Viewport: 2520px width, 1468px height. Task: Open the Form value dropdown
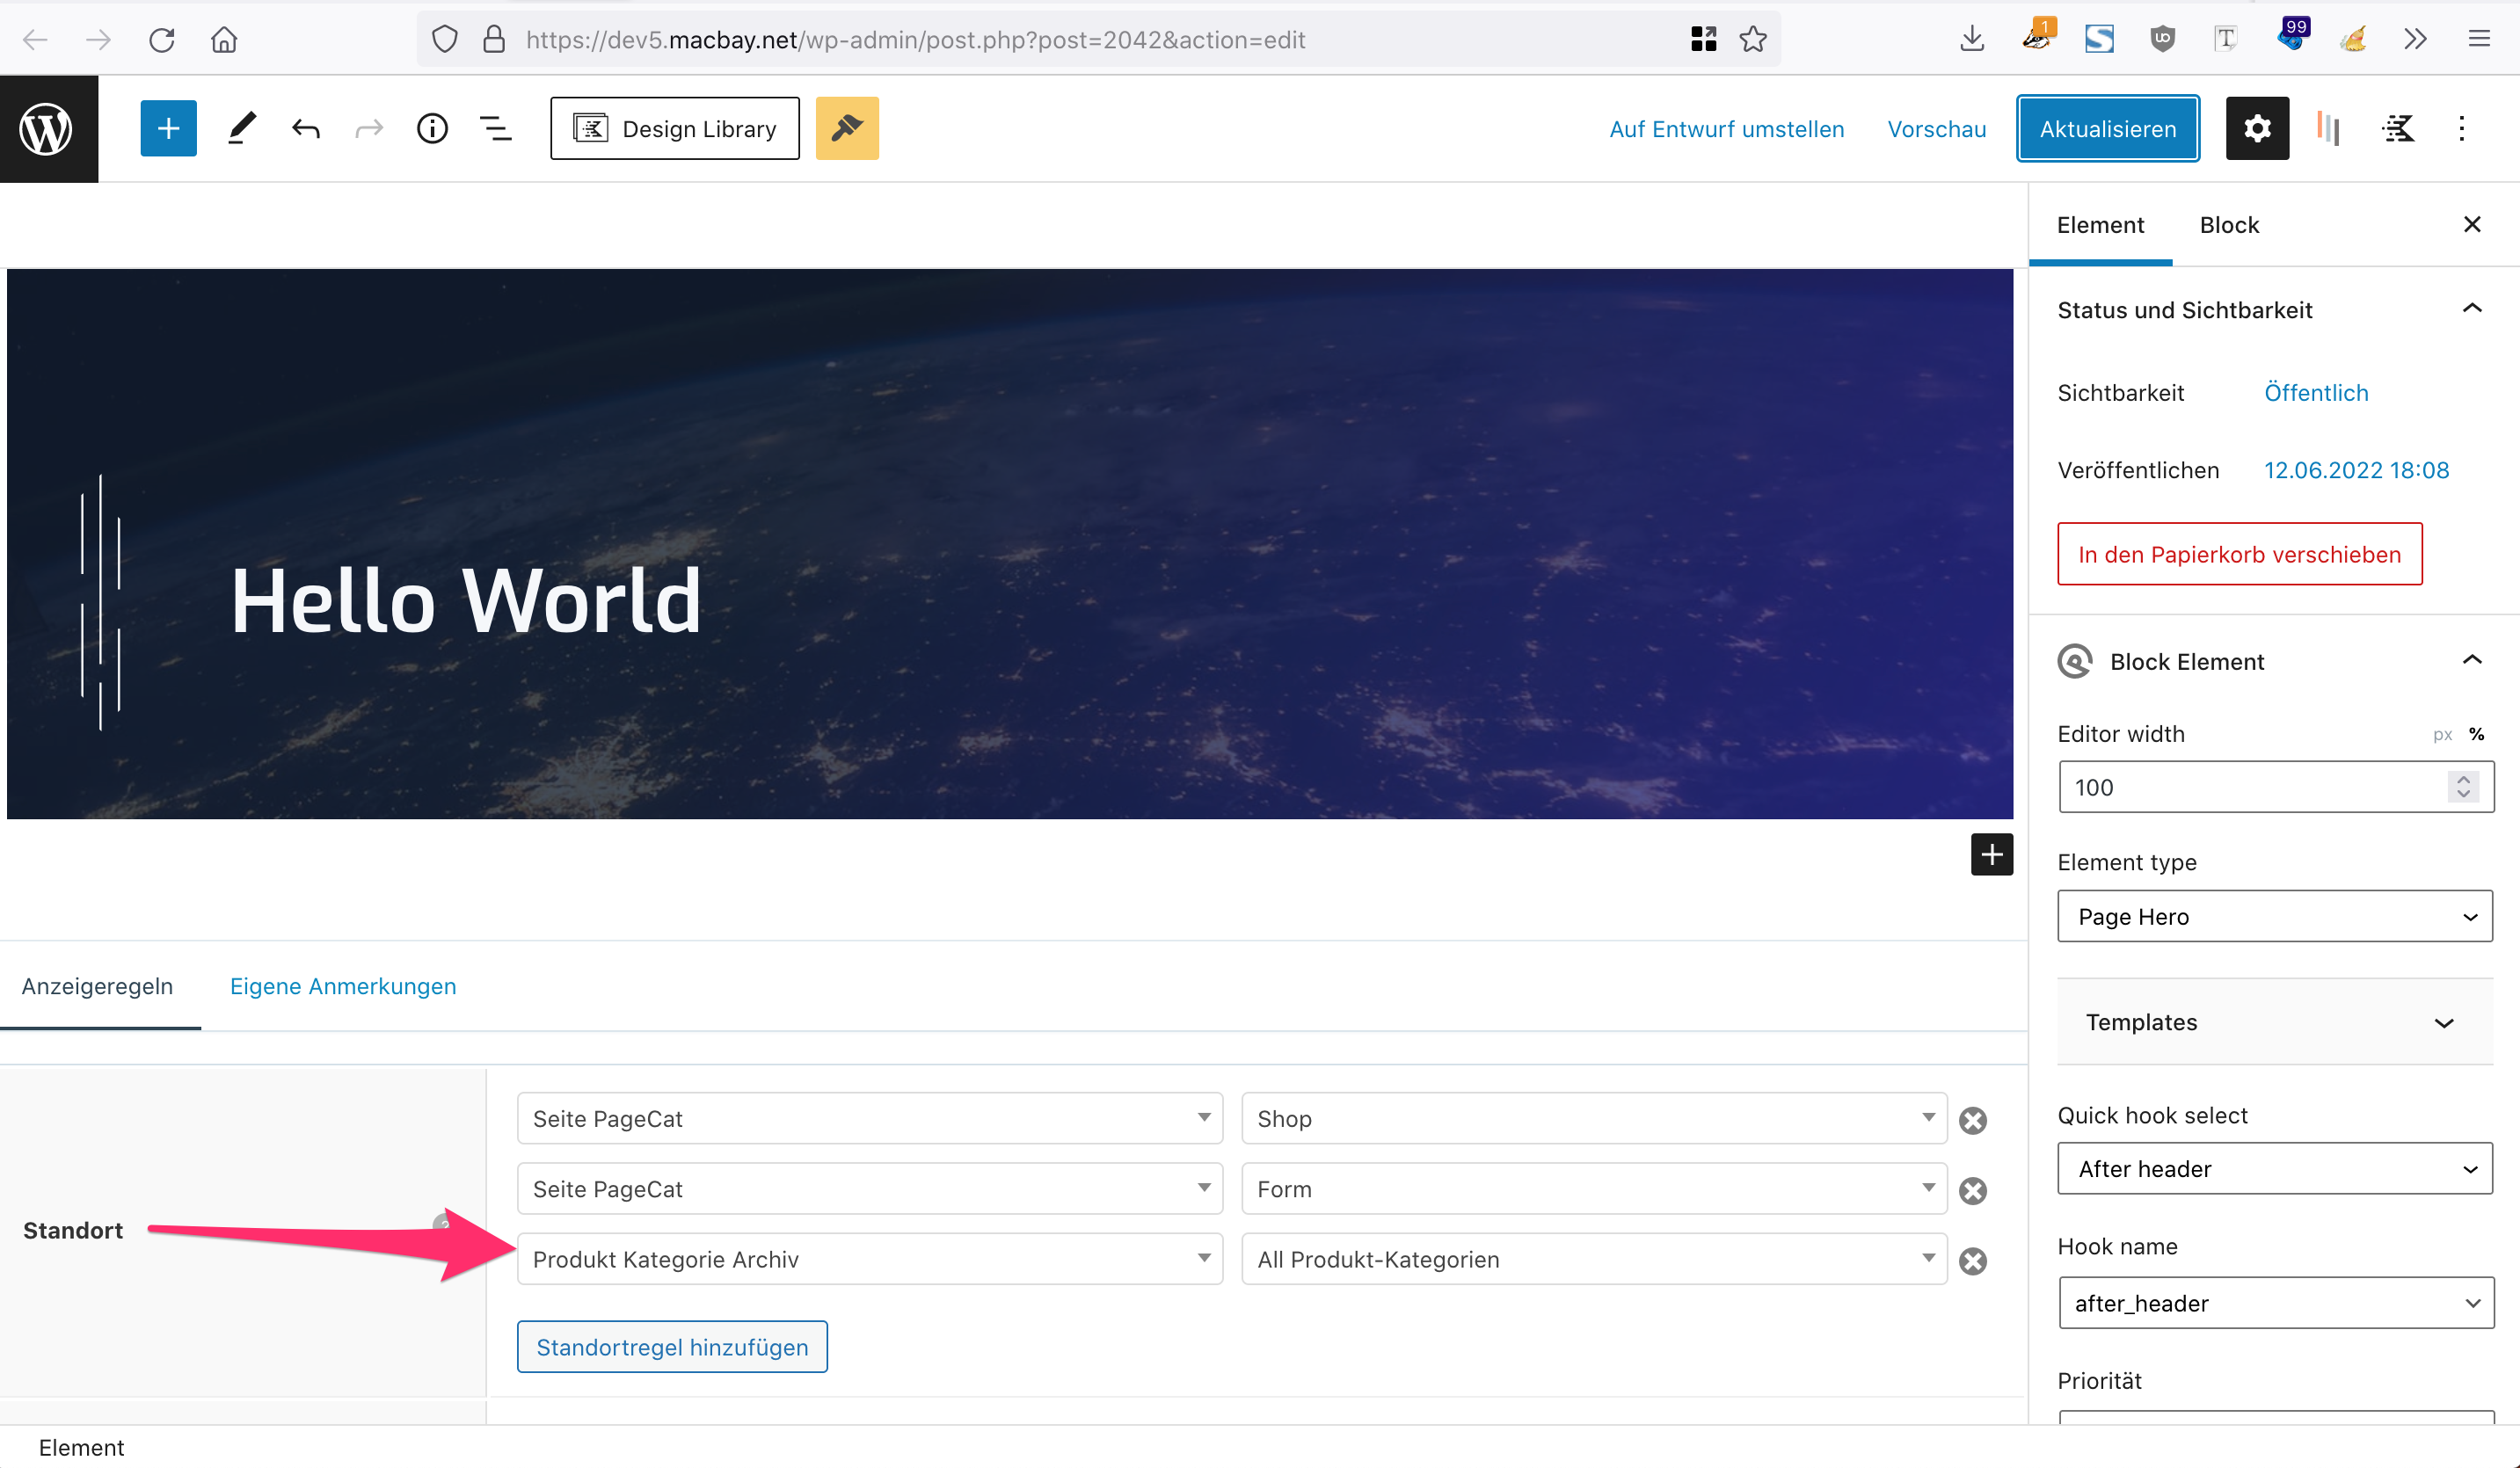1594,1189
